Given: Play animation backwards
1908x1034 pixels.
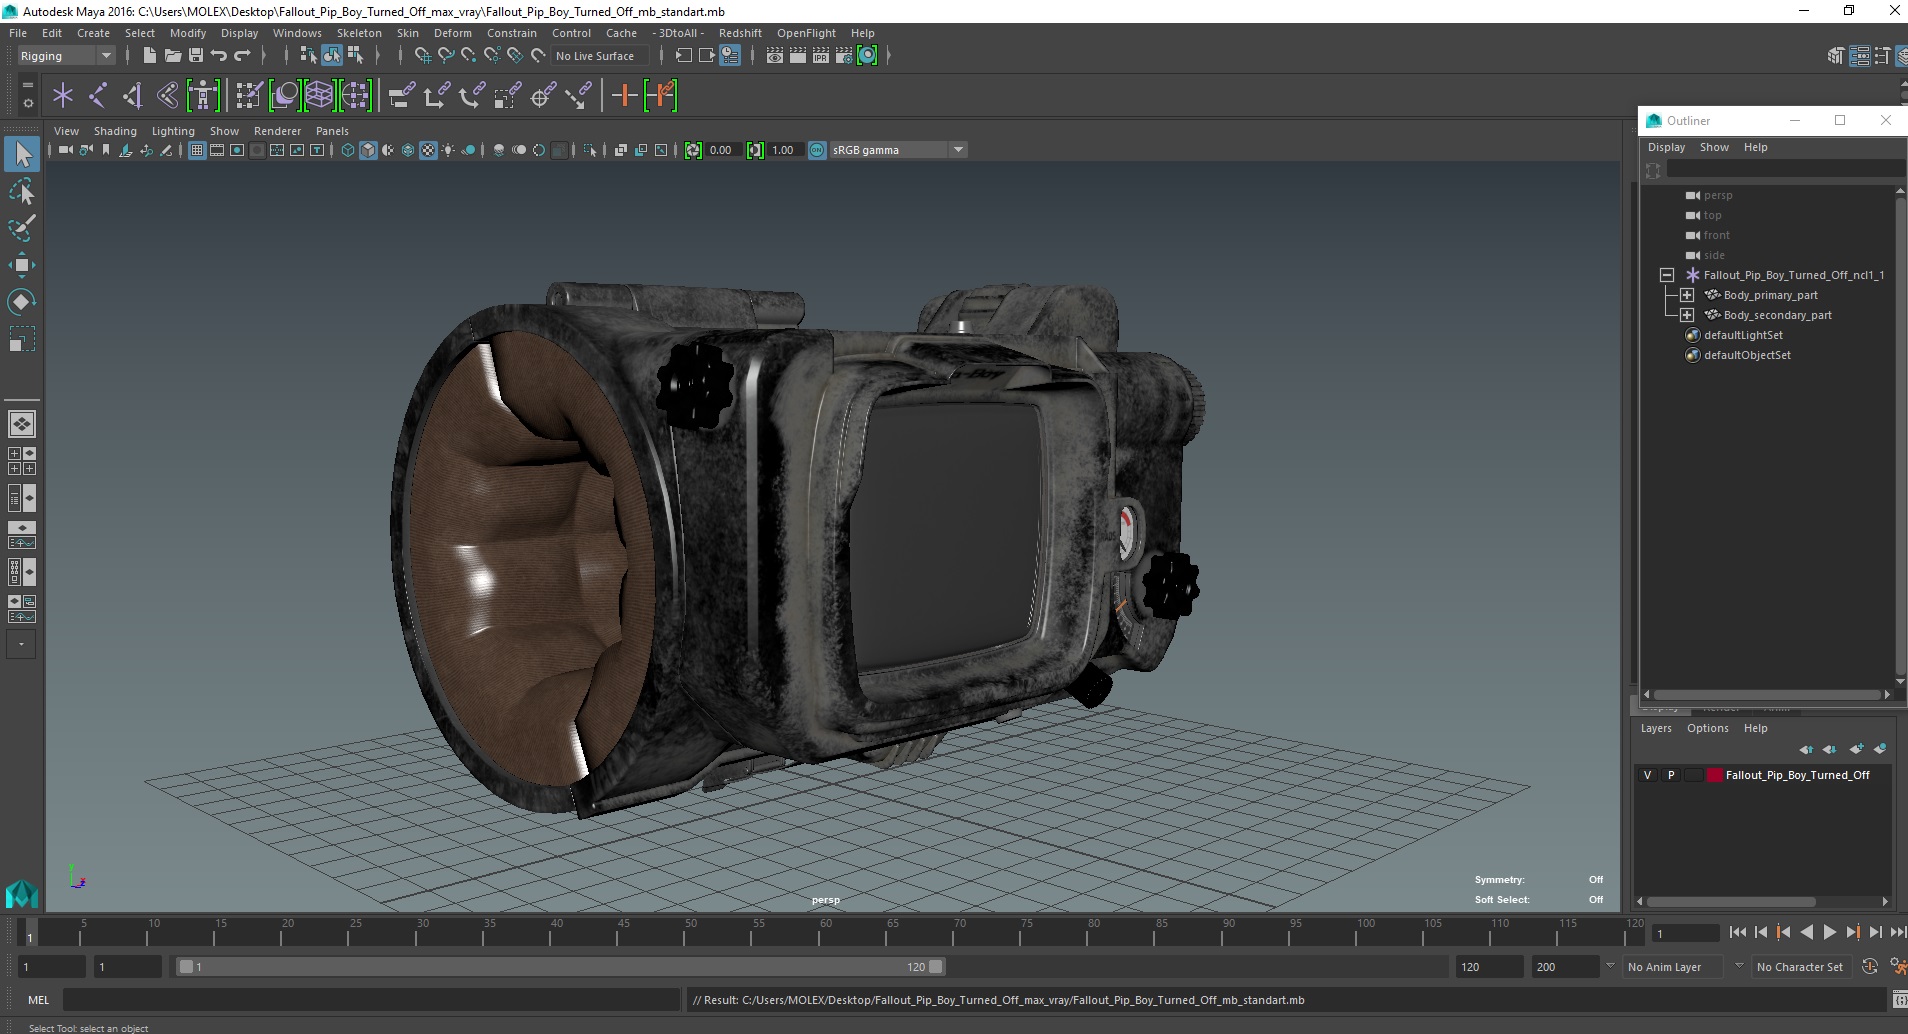Looking at the screenshot, I should pos(1806,932).
